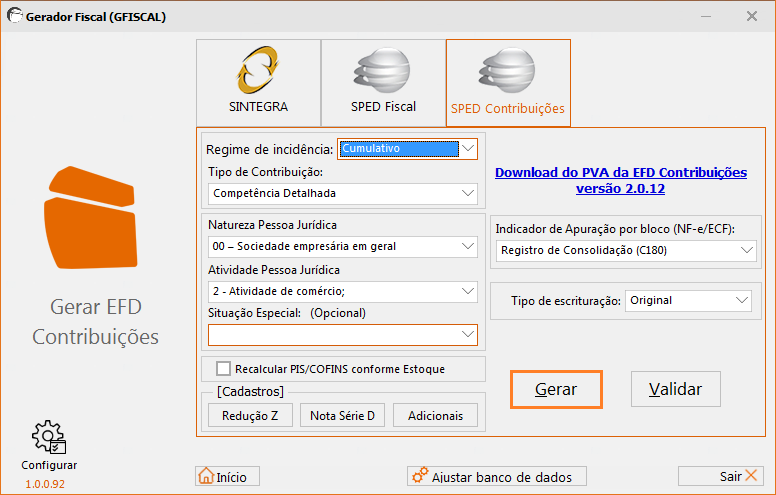Image resolution: width=776 pixels, height=495 pixels.
Task: Expand the Atividade Pessoa Jurídica dropdown
Action: [x=342, y=292]
